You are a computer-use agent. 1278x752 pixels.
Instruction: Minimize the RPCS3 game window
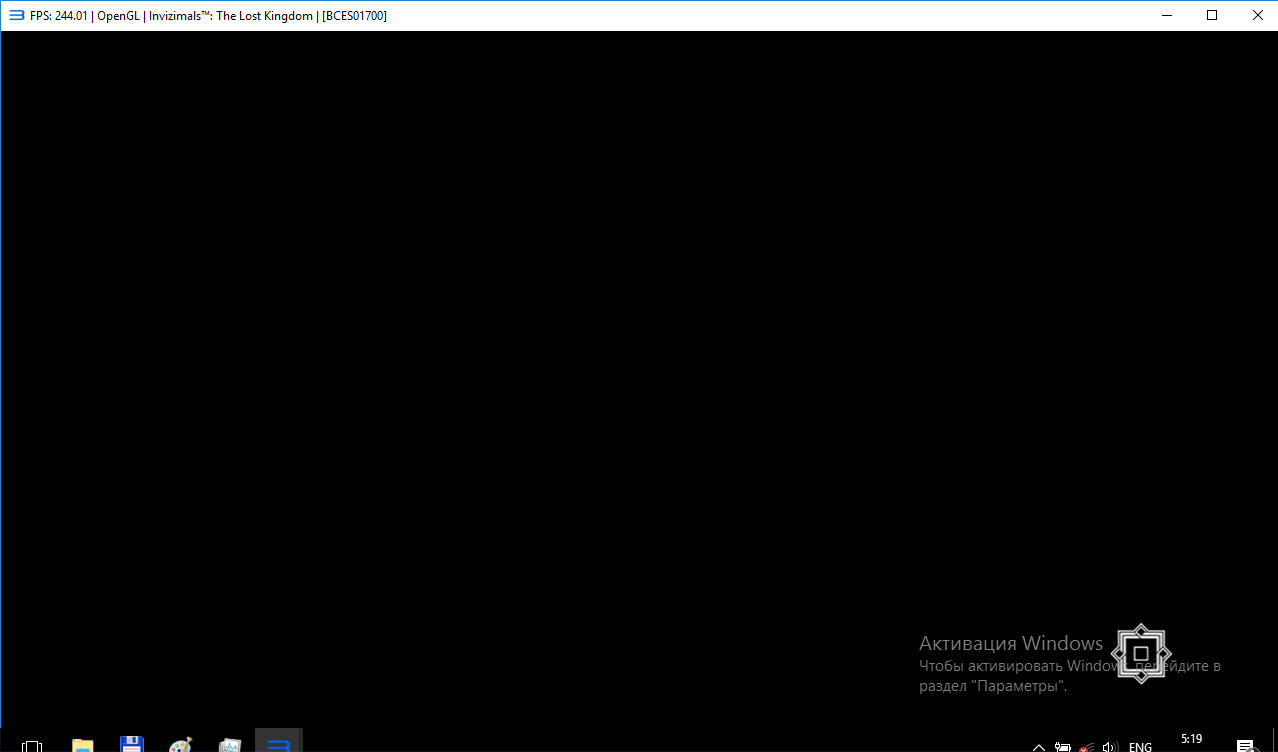tap(1166, 15)
